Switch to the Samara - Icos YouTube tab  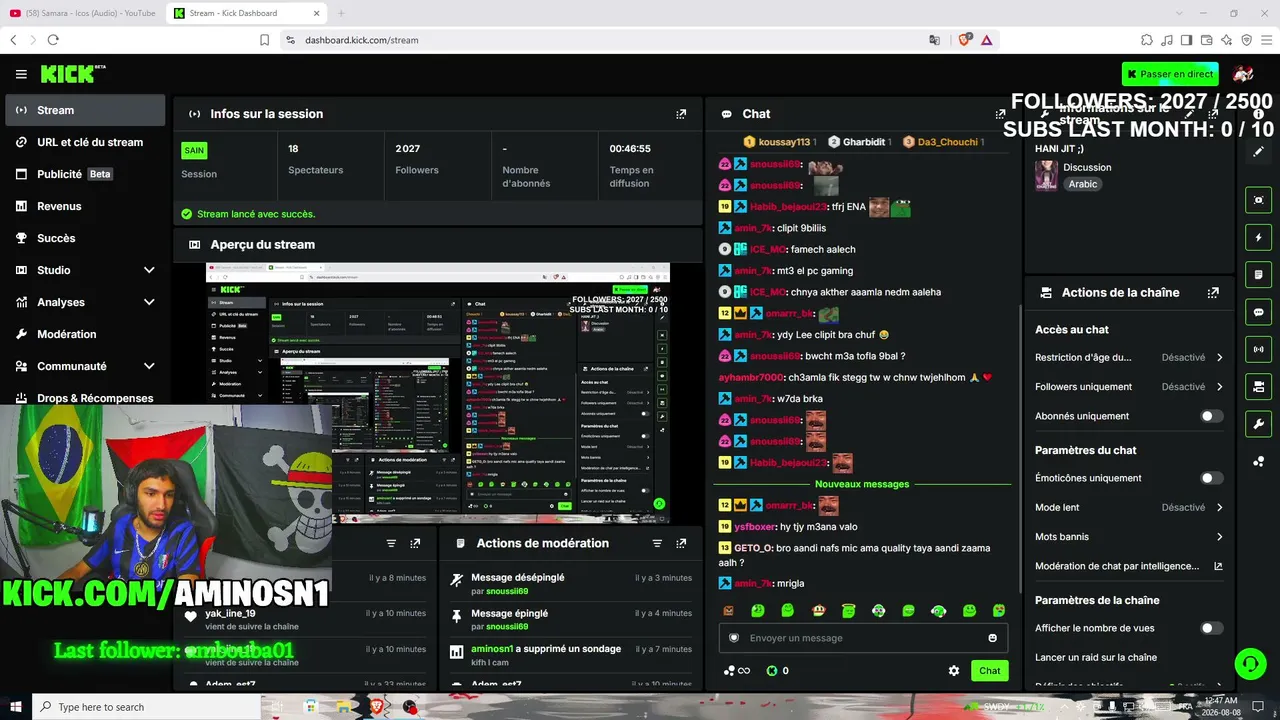83,13
